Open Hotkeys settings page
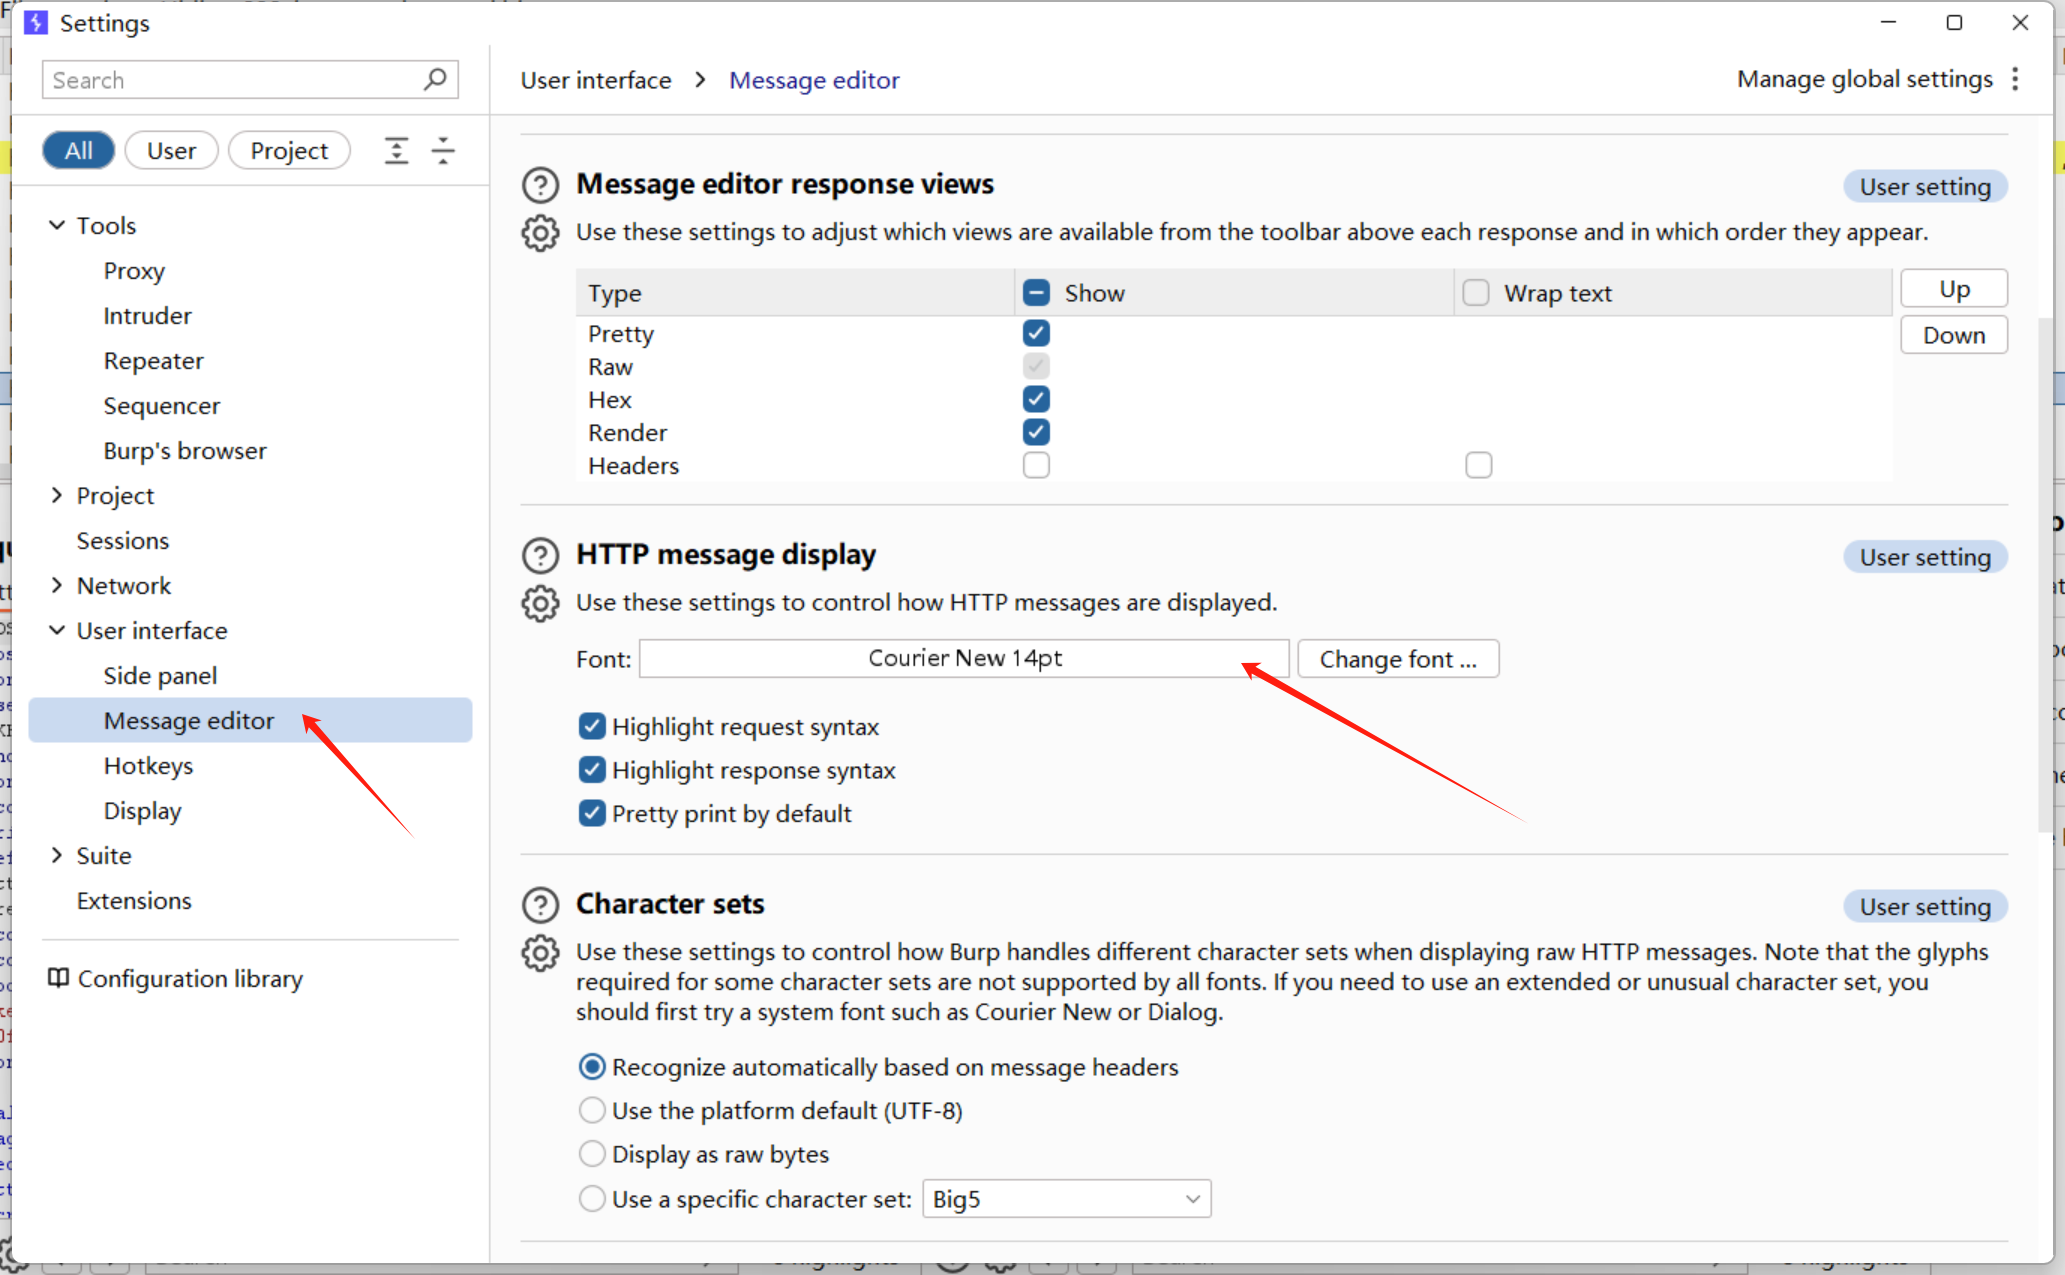The width and height of the screenshot is (2065, 1275). (148, 766)
